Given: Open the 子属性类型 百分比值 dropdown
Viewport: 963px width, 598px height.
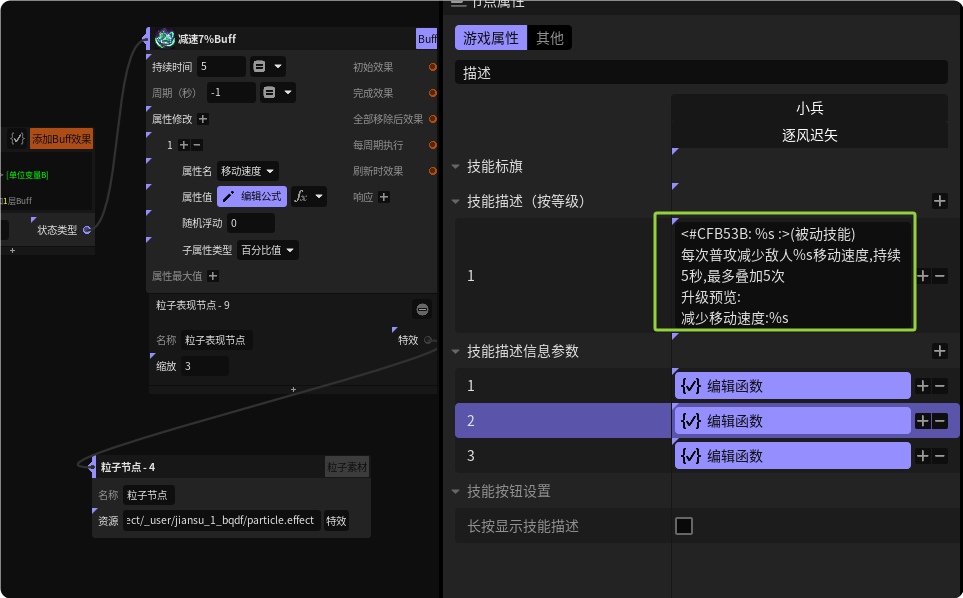Looking at the screenshot, I should point(268,250).
